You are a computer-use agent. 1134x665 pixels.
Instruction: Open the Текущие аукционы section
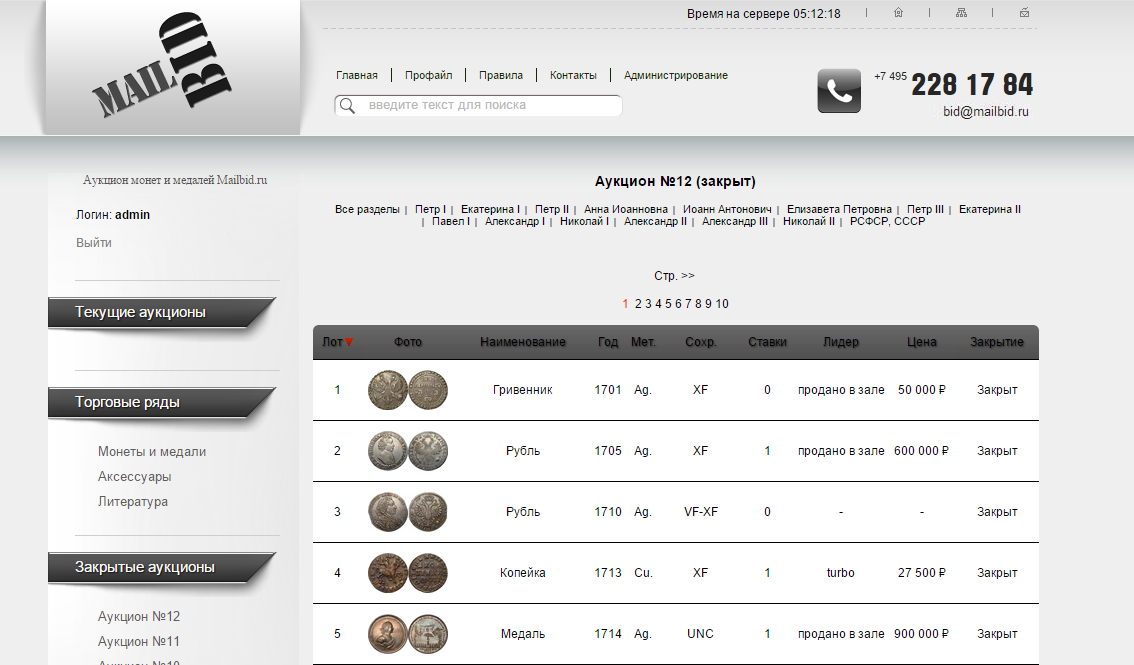[x=162, y=312]
